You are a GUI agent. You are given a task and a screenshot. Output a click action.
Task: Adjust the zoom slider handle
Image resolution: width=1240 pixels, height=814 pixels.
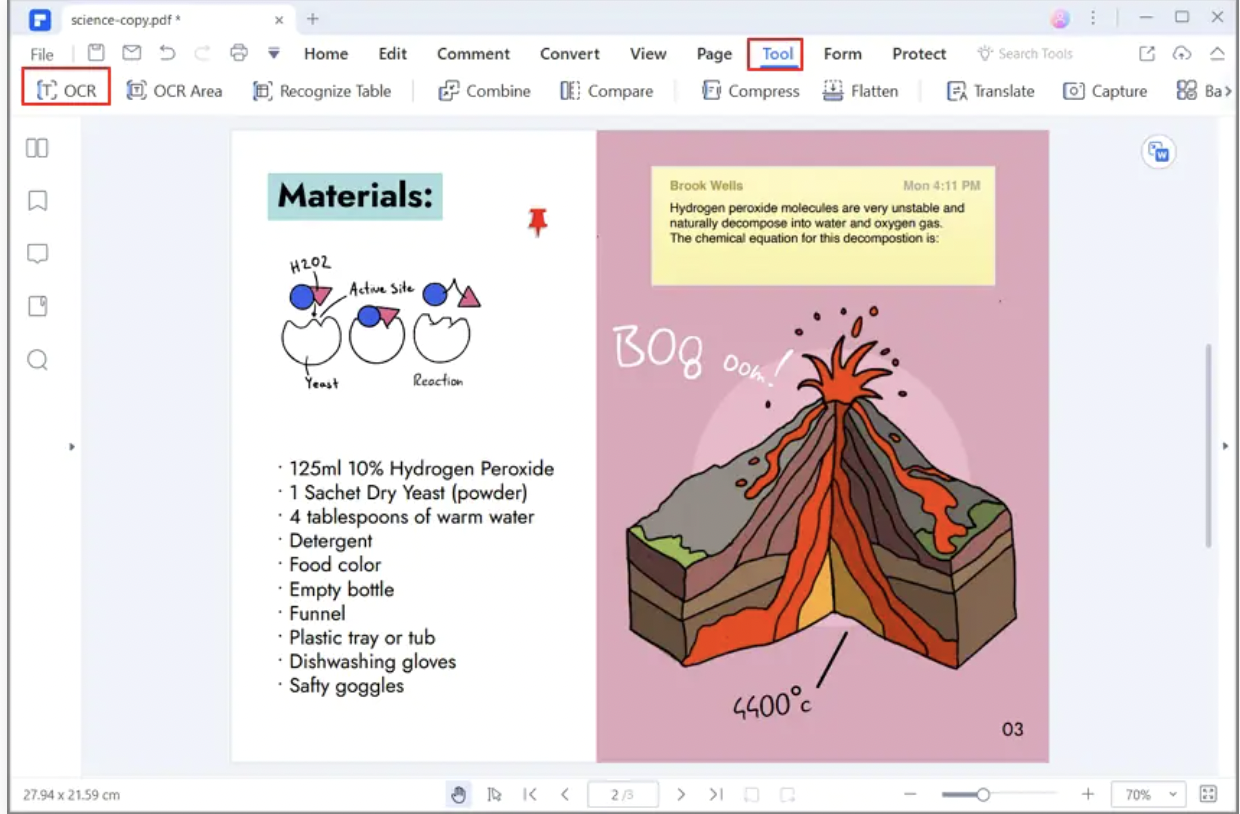click(983, 795)
